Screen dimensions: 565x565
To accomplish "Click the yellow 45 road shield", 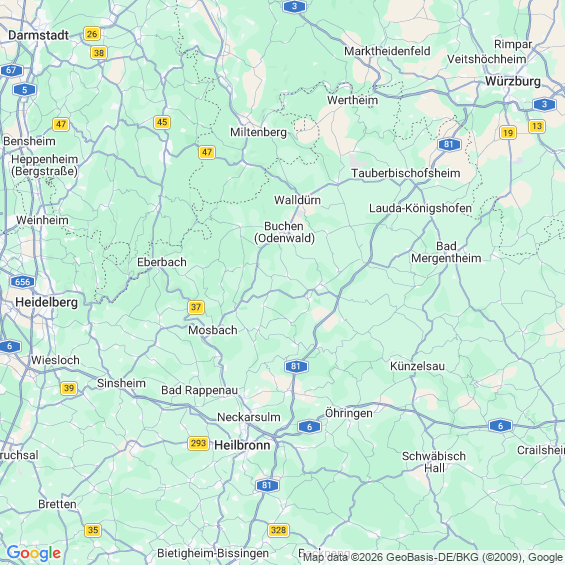I will (x=162, y=122).
